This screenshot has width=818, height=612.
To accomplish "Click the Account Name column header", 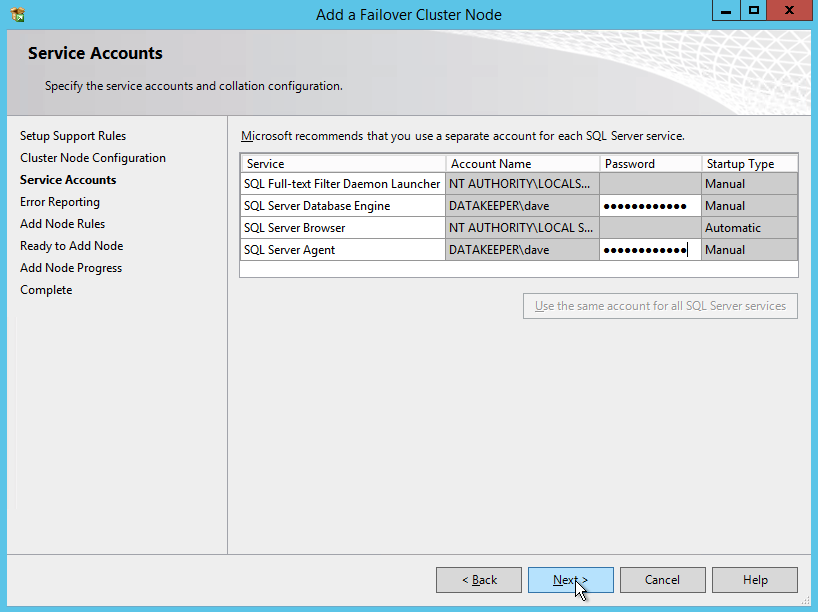I will (x=522, y=164).
